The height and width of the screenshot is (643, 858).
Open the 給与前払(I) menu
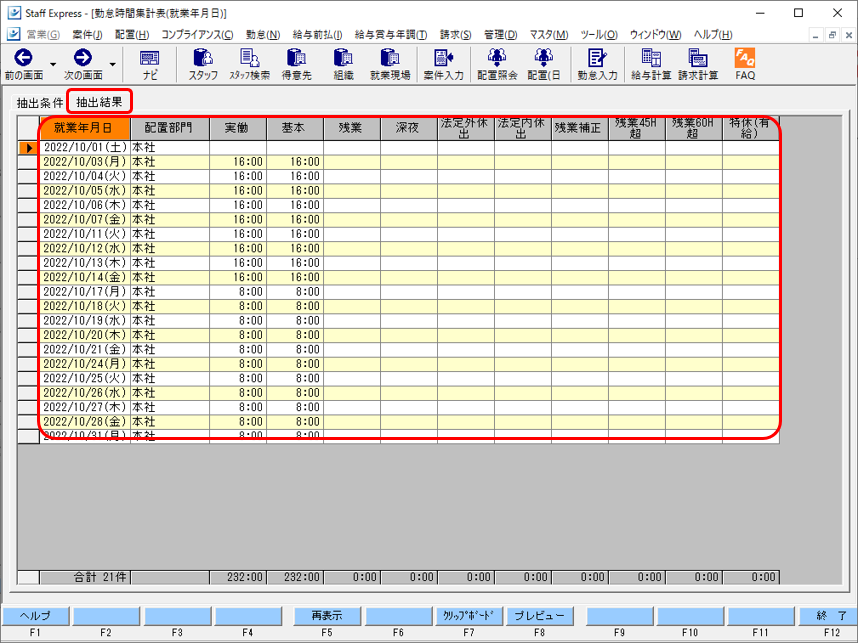(x=317, y=34)
